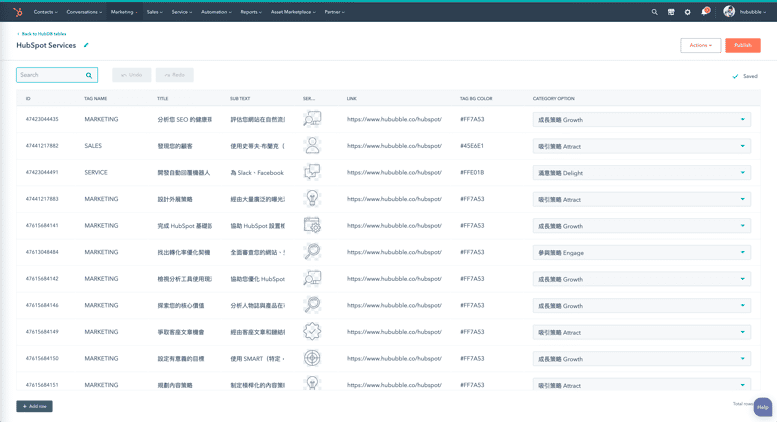The image size is (777, 422).
Task: Click pencil icon to rename HubSpot Services
Action: 86,45
